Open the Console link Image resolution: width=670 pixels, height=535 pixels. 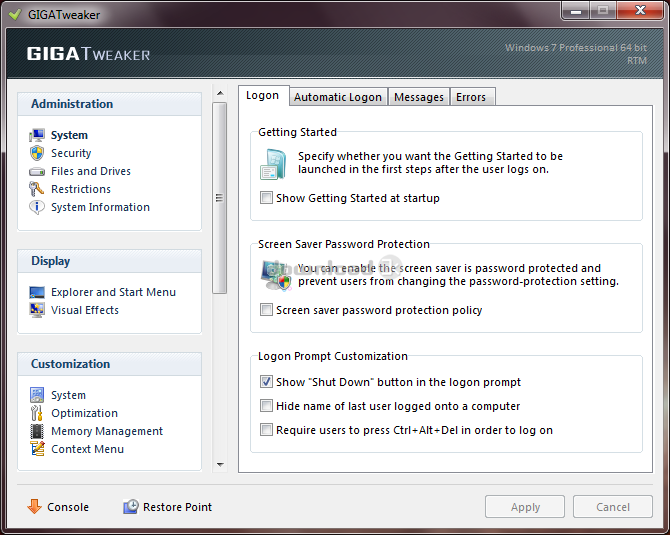(68, 507)
